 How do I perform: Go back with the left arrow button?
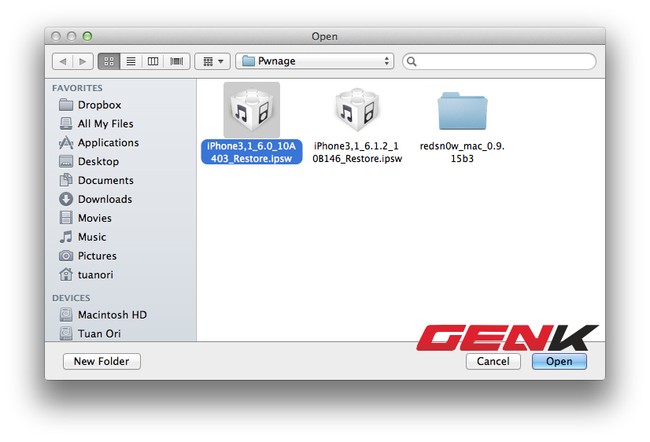(63, 61)
